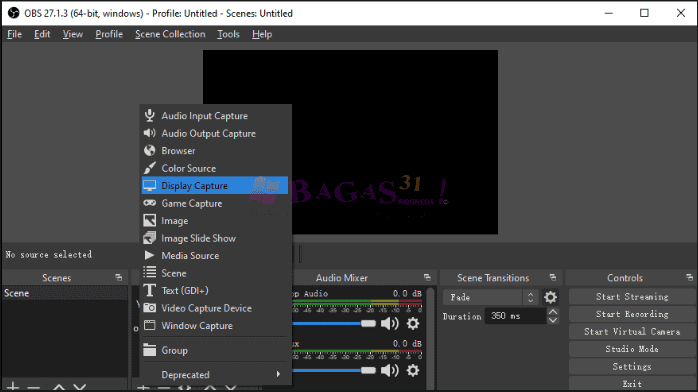This screenshot has width=698, height=392.
Task: Click Start Virtual Camera button
Action: click(x=632, y=331)
